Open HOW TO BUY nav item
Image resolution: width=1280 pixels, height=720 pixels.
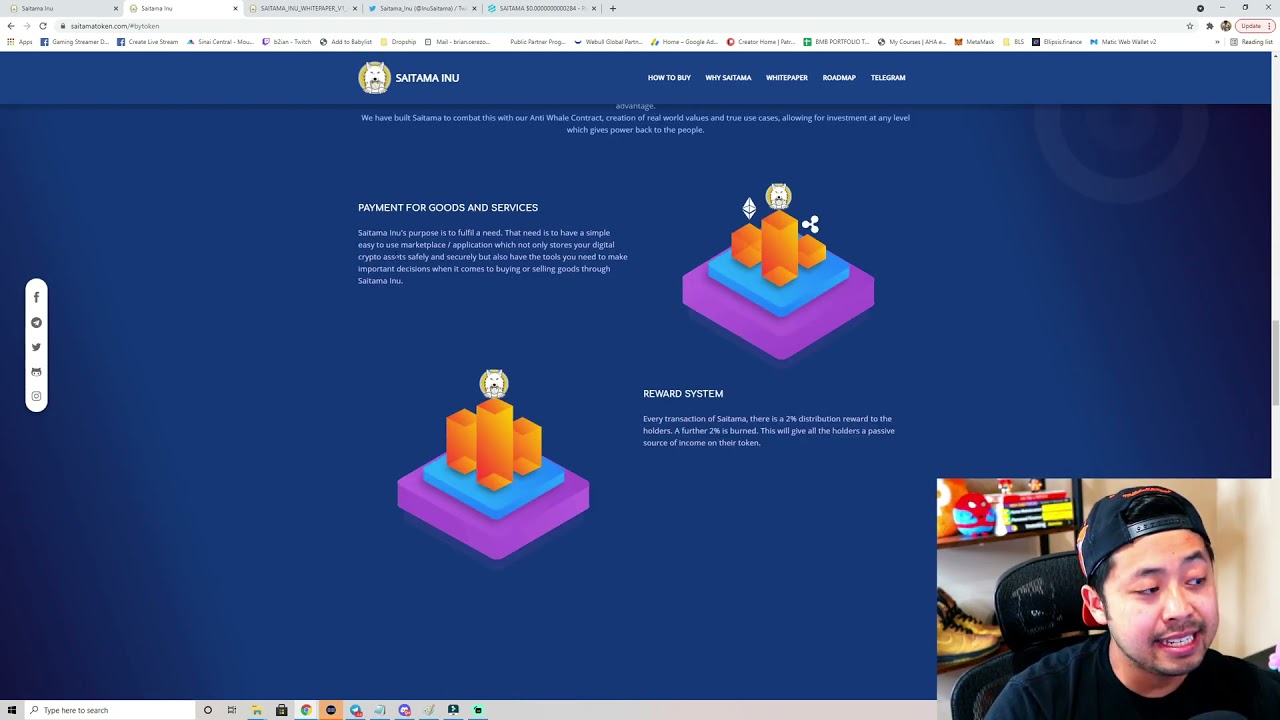click(x=669, y=78)
